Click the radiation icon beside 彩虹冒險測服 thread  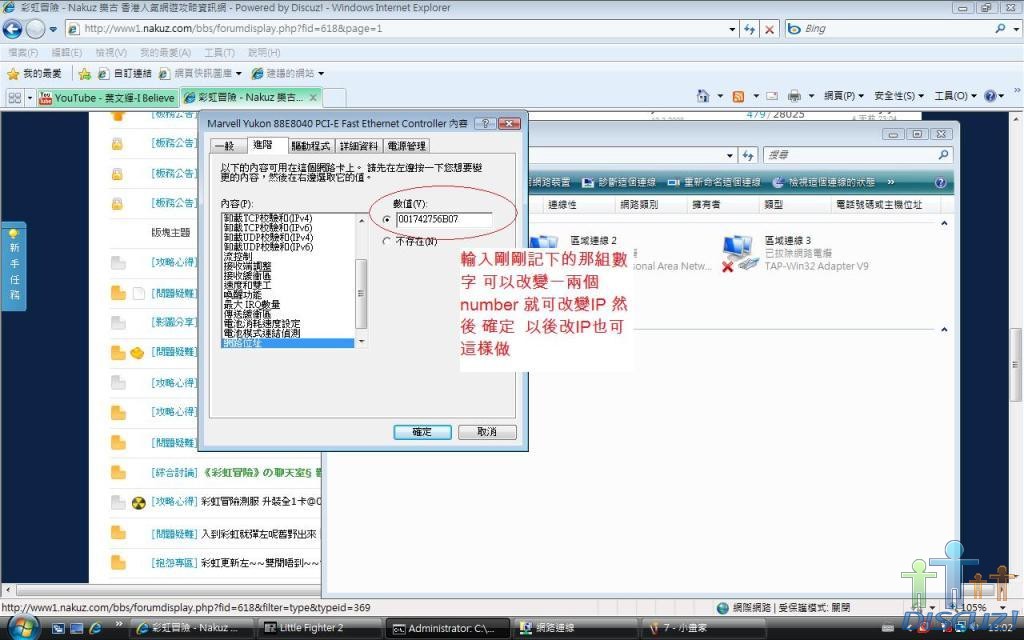tap(138, 502)
